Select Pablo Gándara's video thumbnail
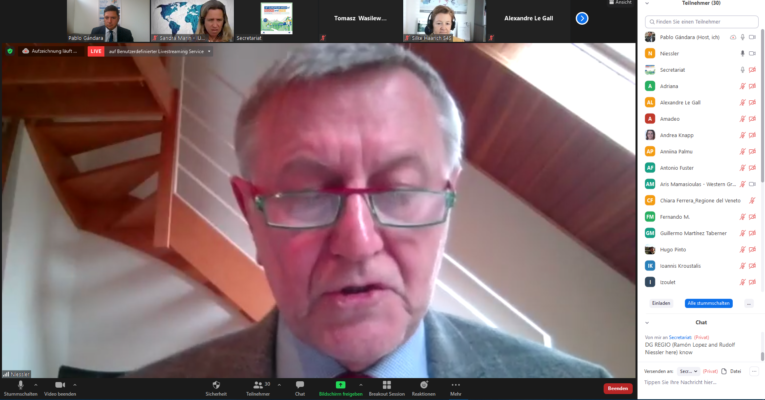Image resolution: width=765 pixels, height=400 pixels. 108,21
